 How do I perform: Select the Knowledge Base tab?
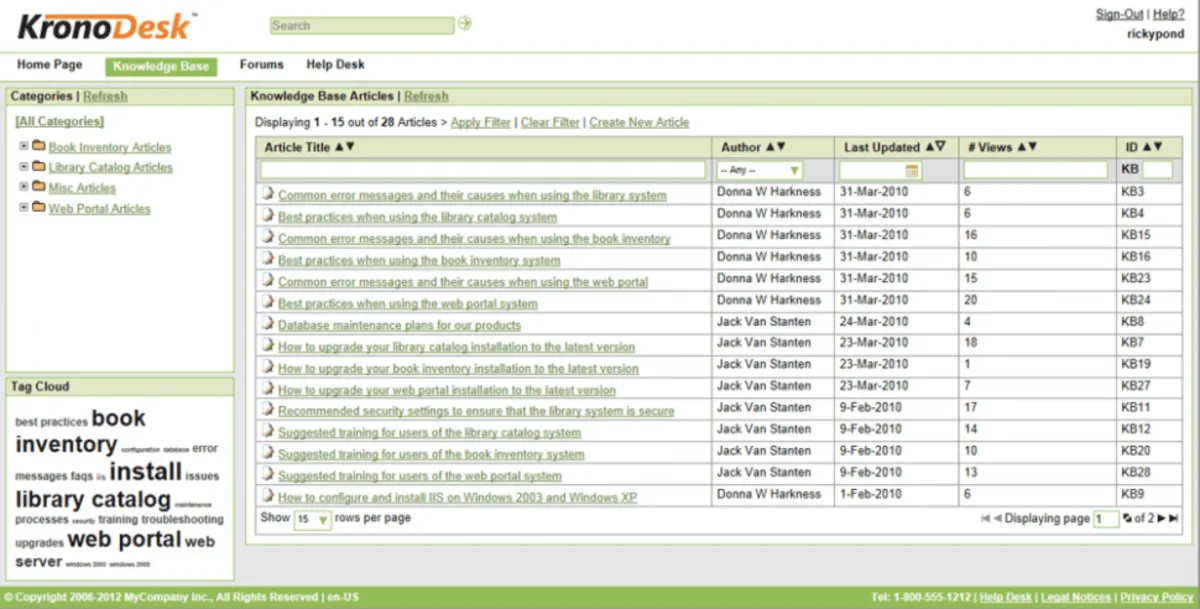[x=161, y=66]
